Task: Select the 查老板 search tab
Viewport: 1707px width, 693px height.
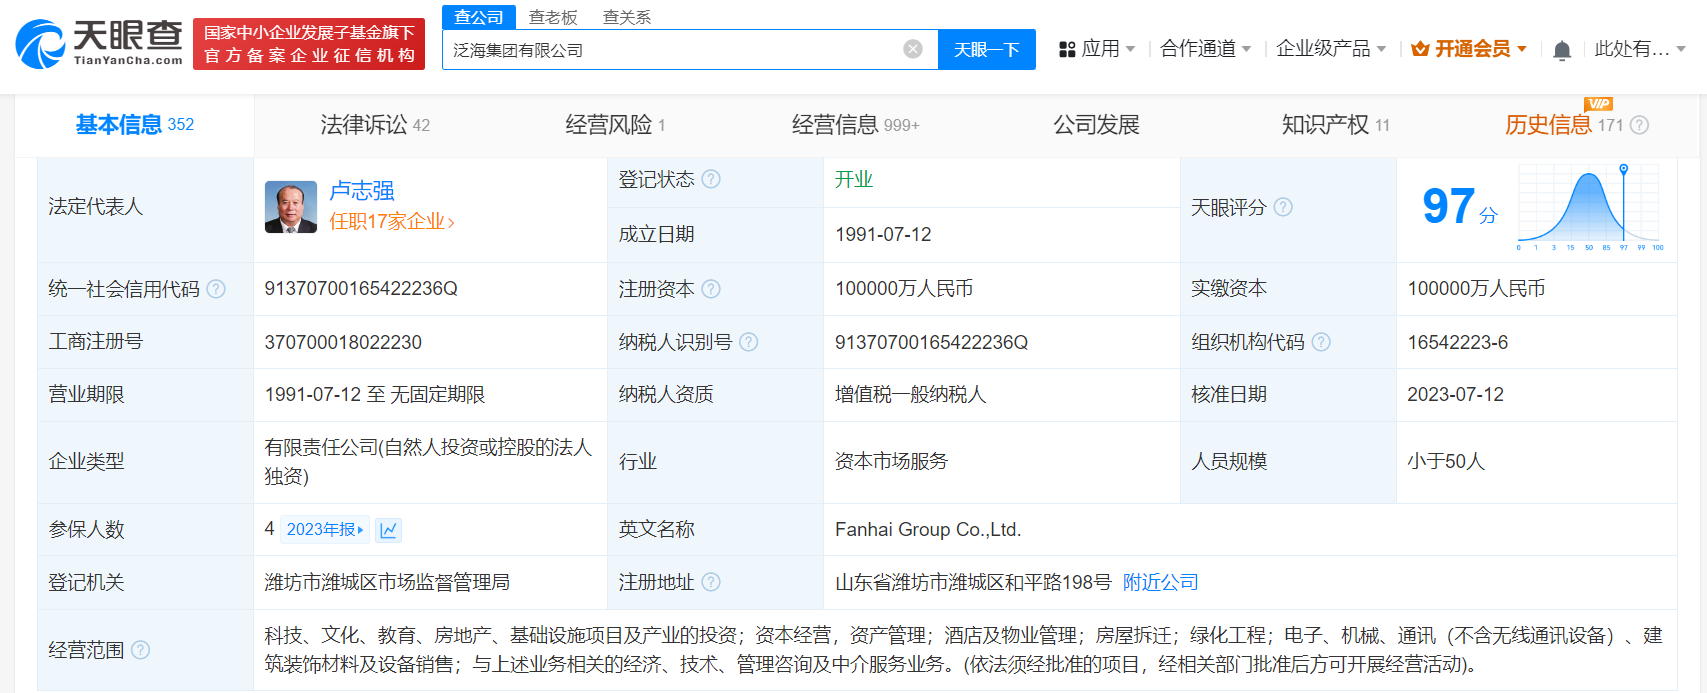Action: [553, 17]
